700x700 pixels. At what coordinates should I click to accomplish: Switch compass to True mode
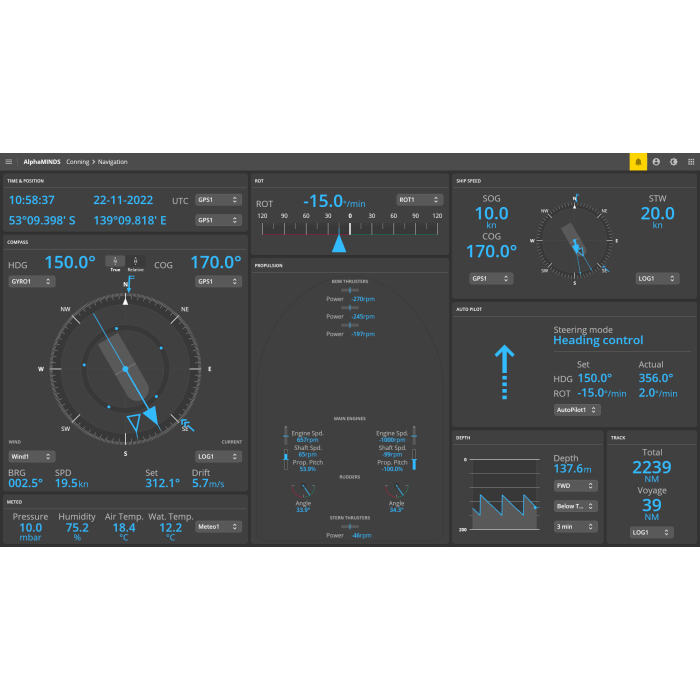(115, 264)
